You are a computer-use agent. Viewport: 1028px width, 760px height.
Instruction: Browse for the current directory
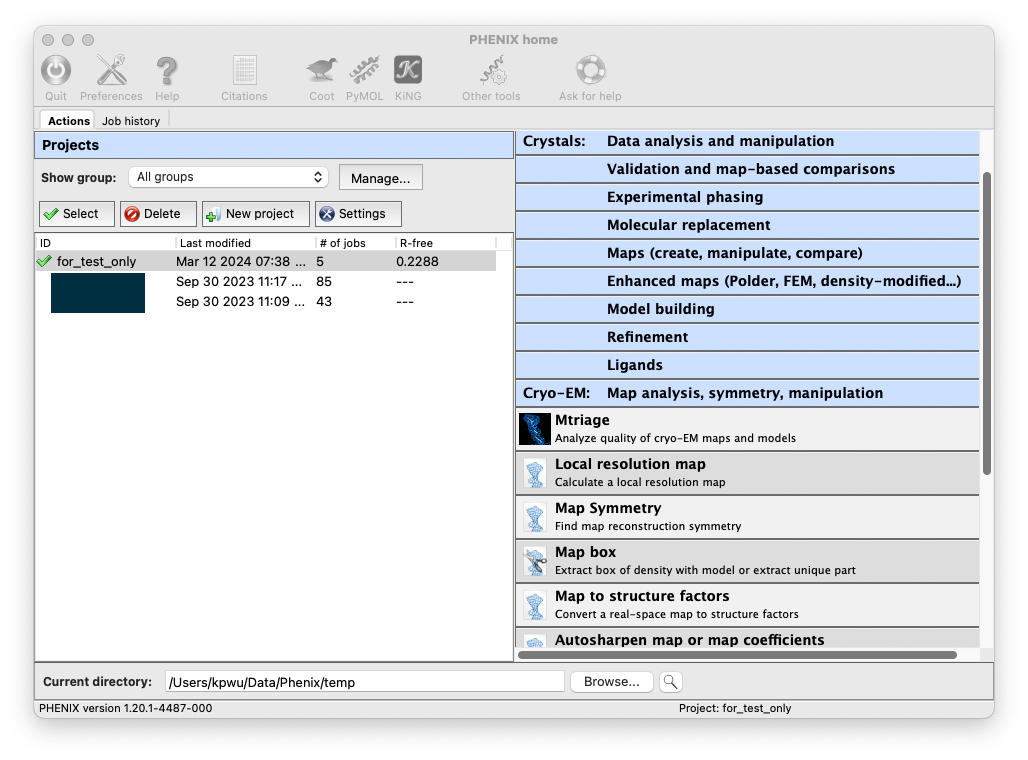(611, 681)
